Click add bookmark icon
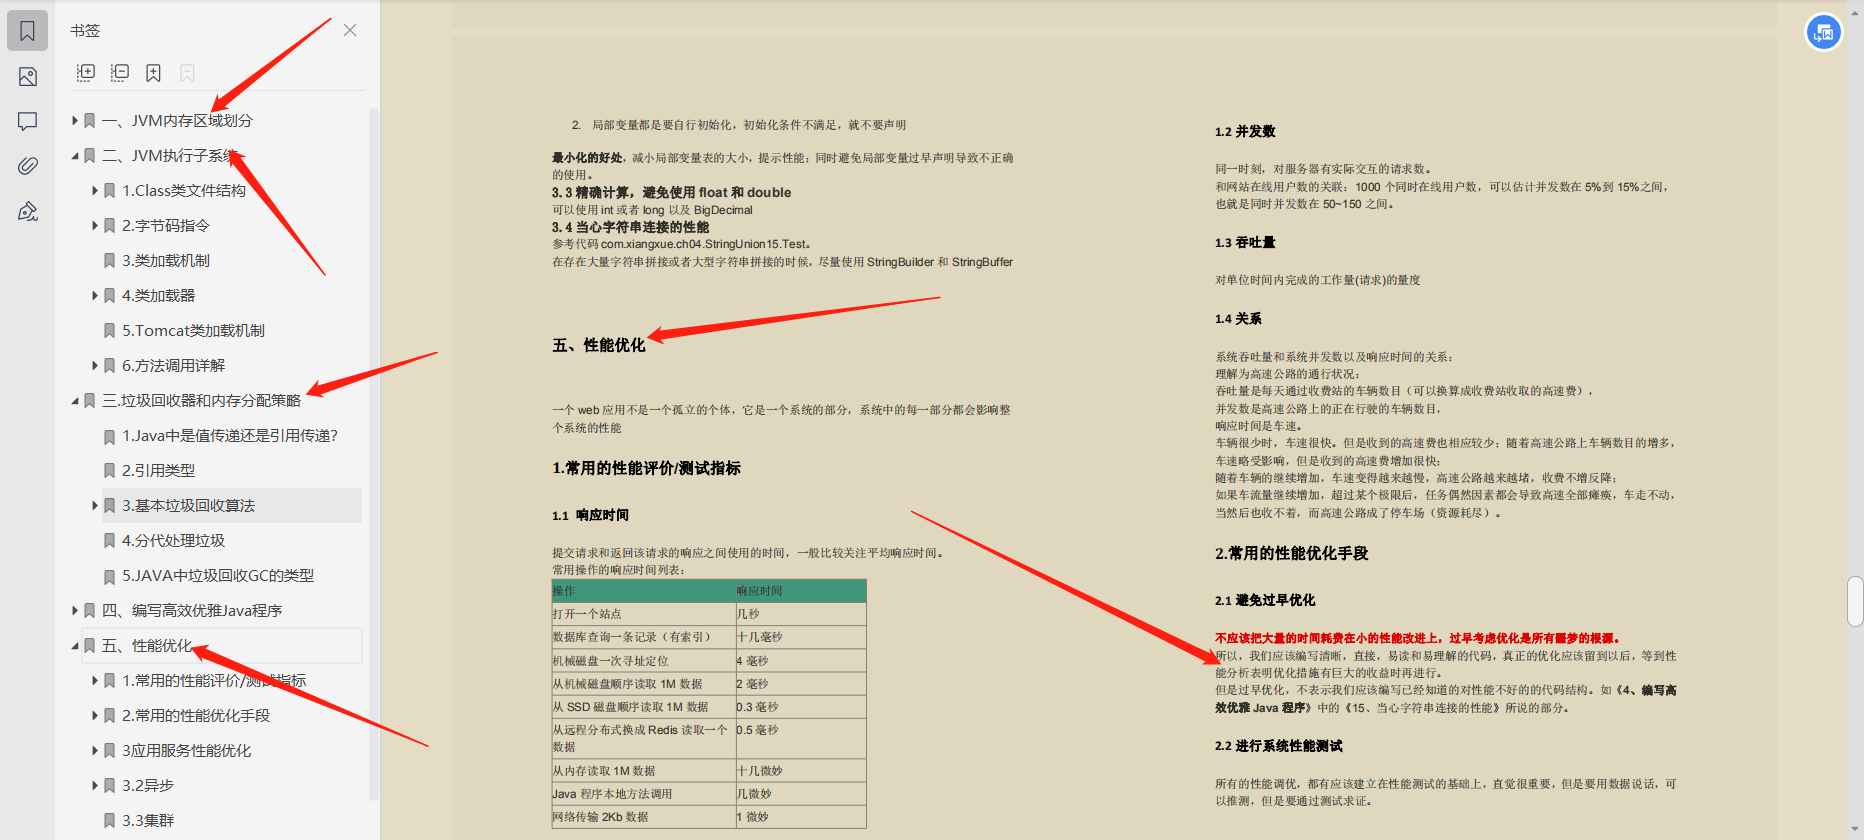This screenshot has height=840, width=1864. click(153, 73)
